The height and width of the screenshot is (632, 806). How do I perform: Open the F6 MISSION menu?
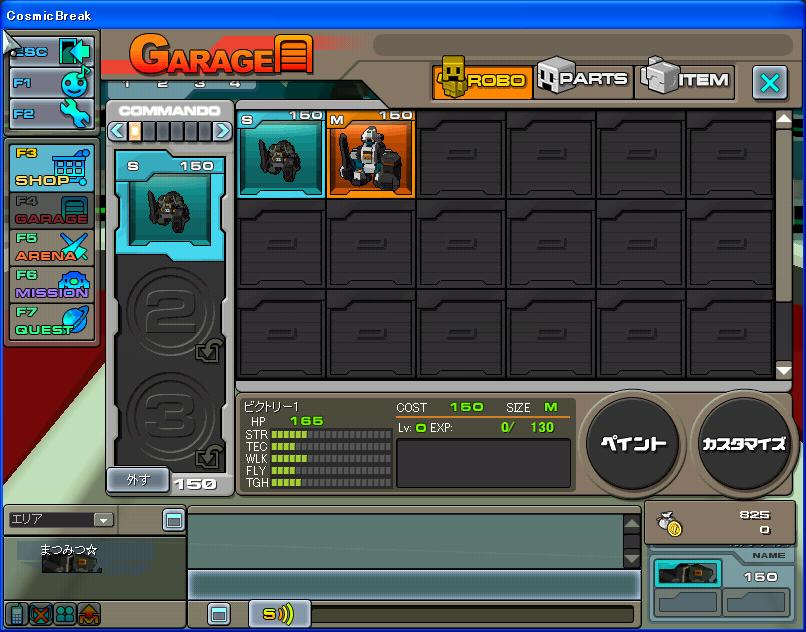click(51, 284)
